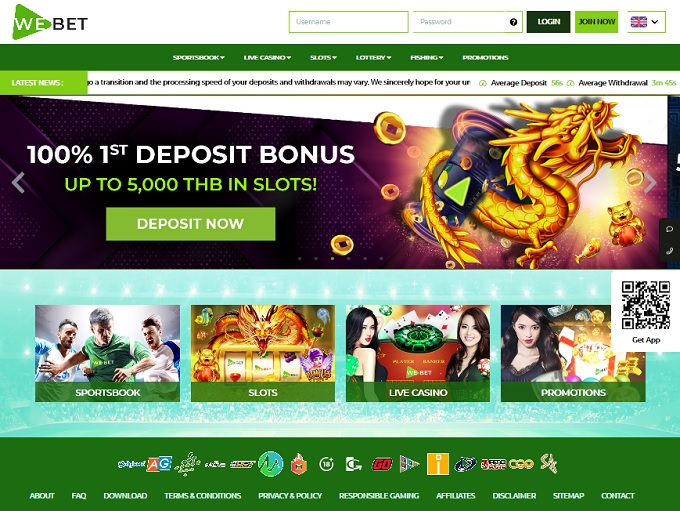Click the Login button
The width and height of the screenshot is (680, 511).
pos(549,22)
